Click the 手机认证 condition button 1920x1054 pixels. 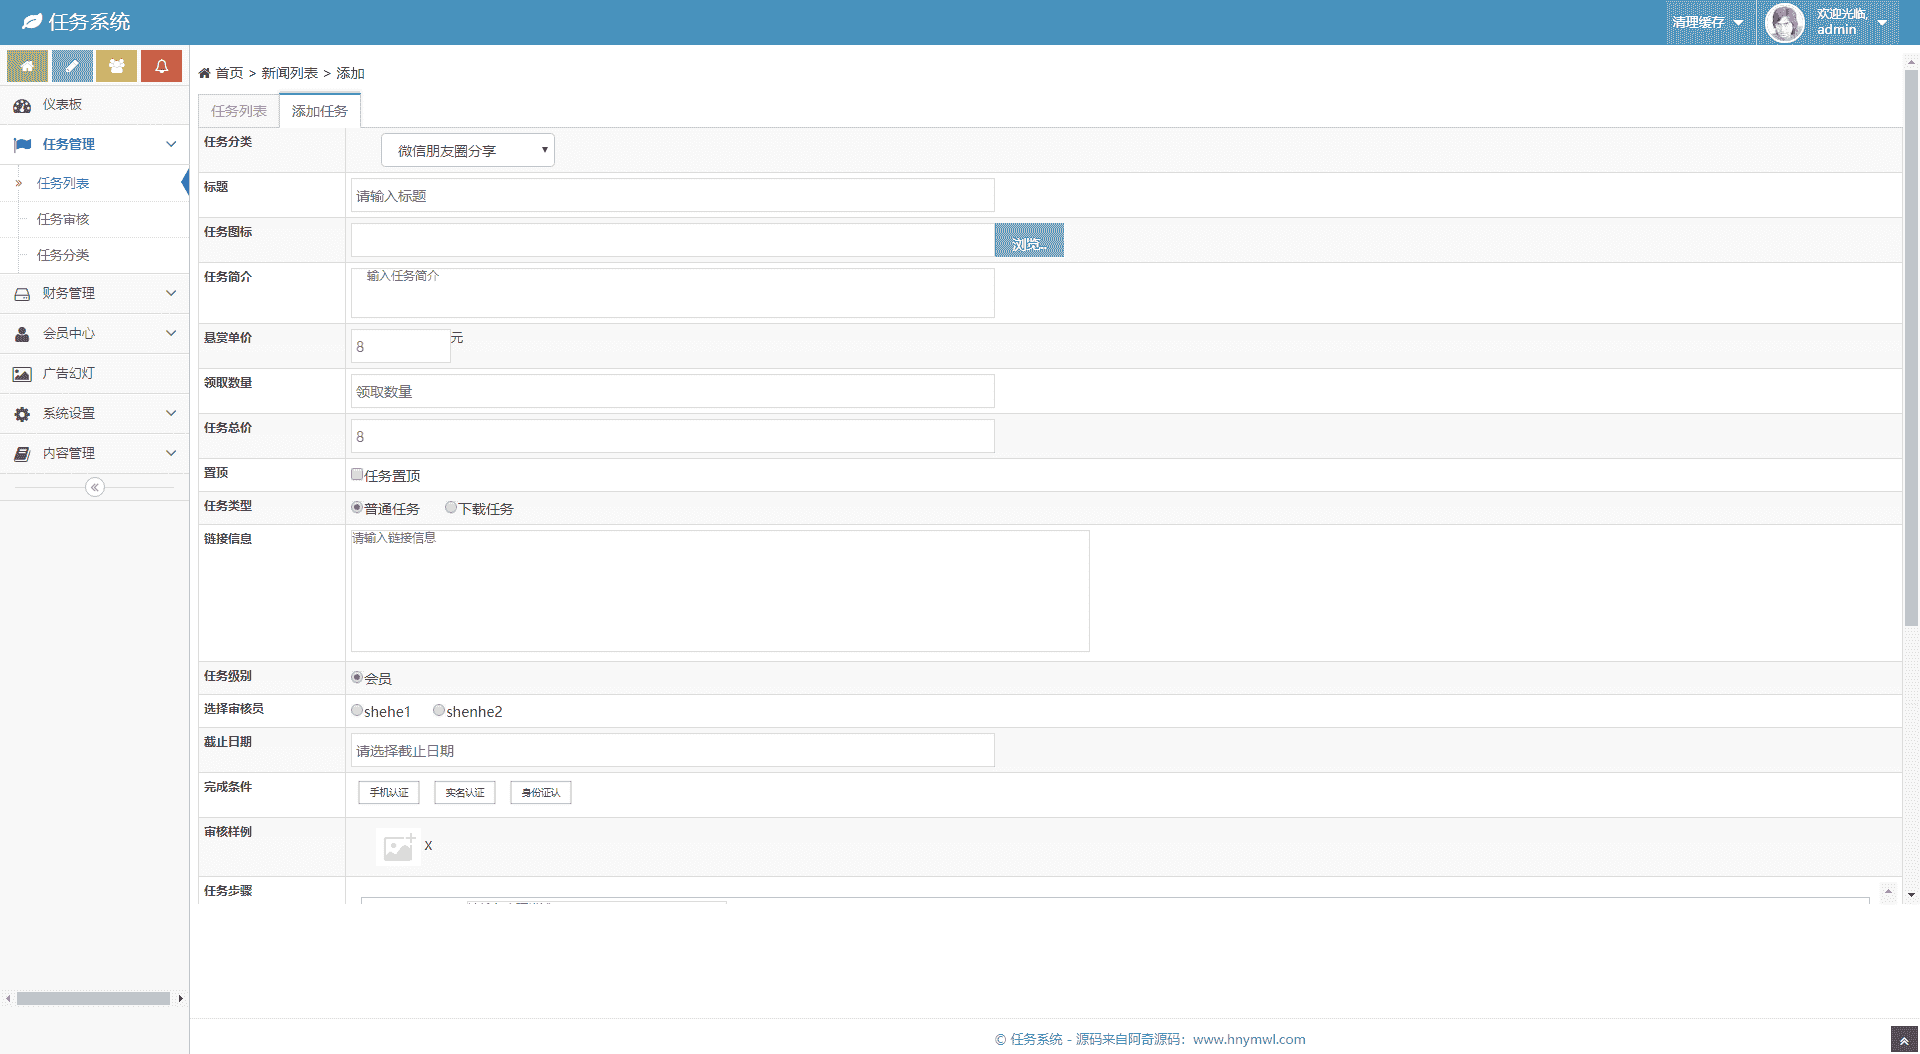389,792
